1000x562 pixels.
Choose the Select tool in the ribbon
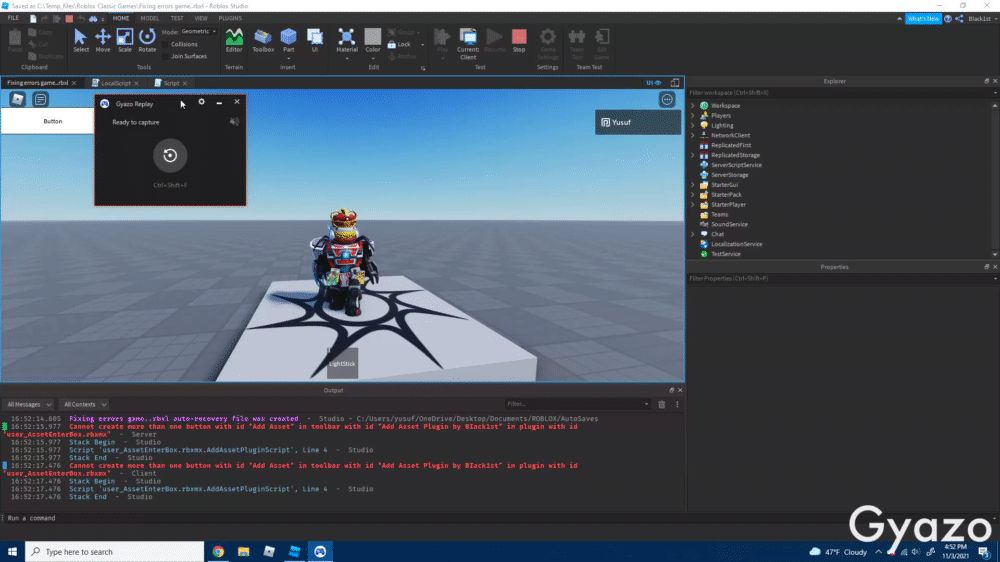pyautogui.click(x=80, y=41)
